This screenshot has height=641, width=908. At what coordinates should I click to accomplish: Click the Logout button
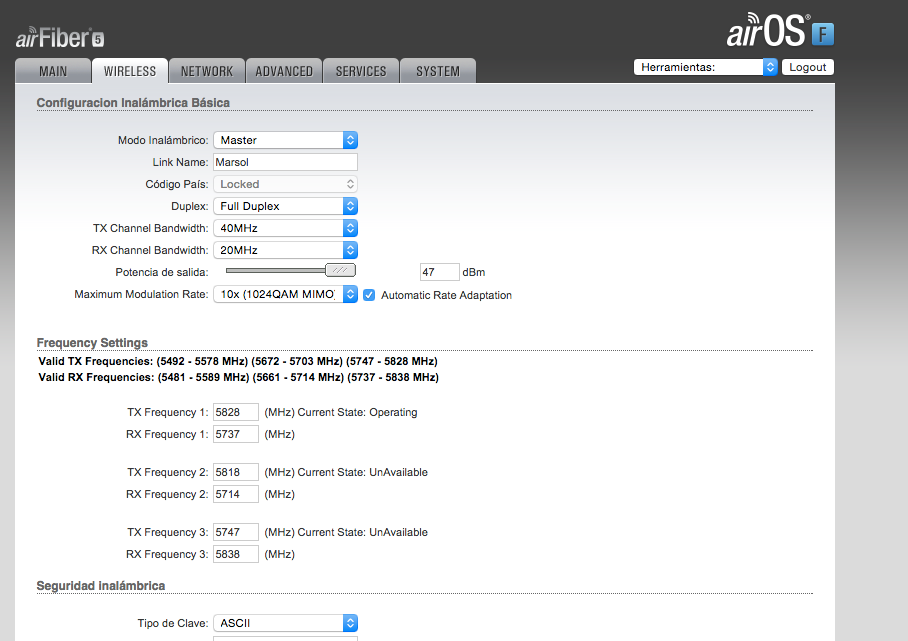[808, 67]
